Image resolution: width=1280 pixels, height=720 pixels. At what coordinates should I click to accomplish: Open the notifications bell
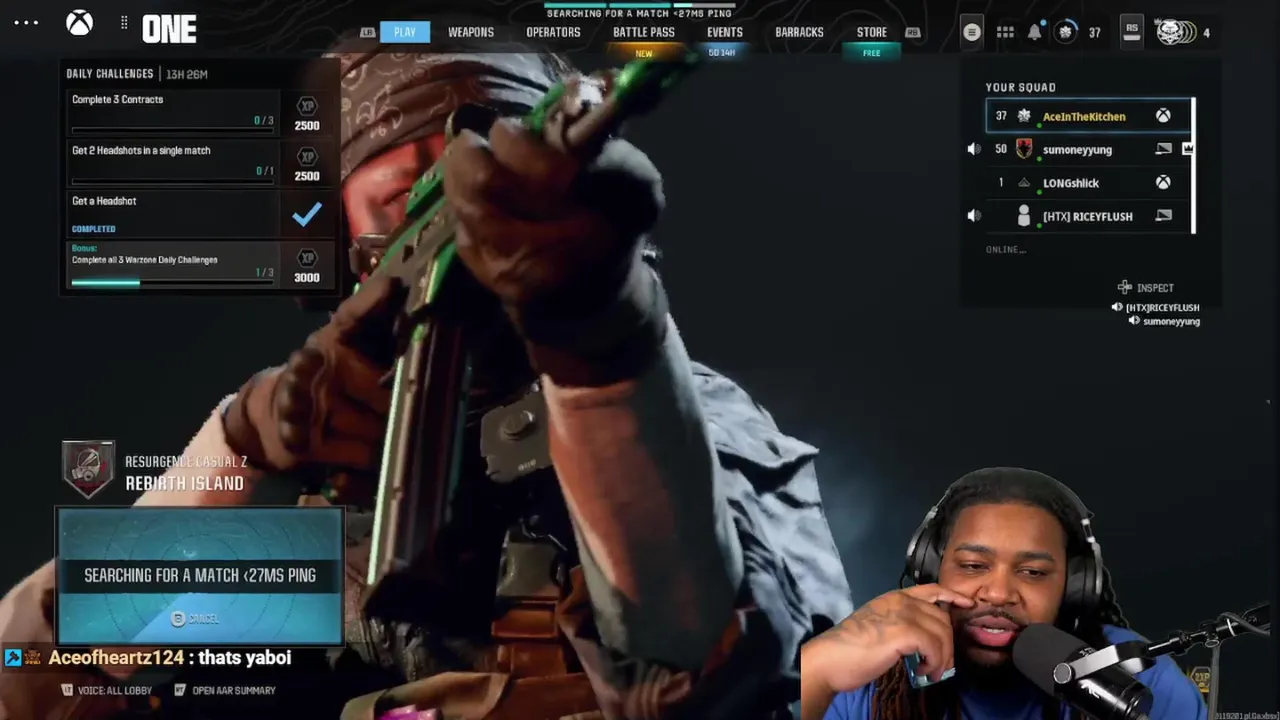(1034, 32)
